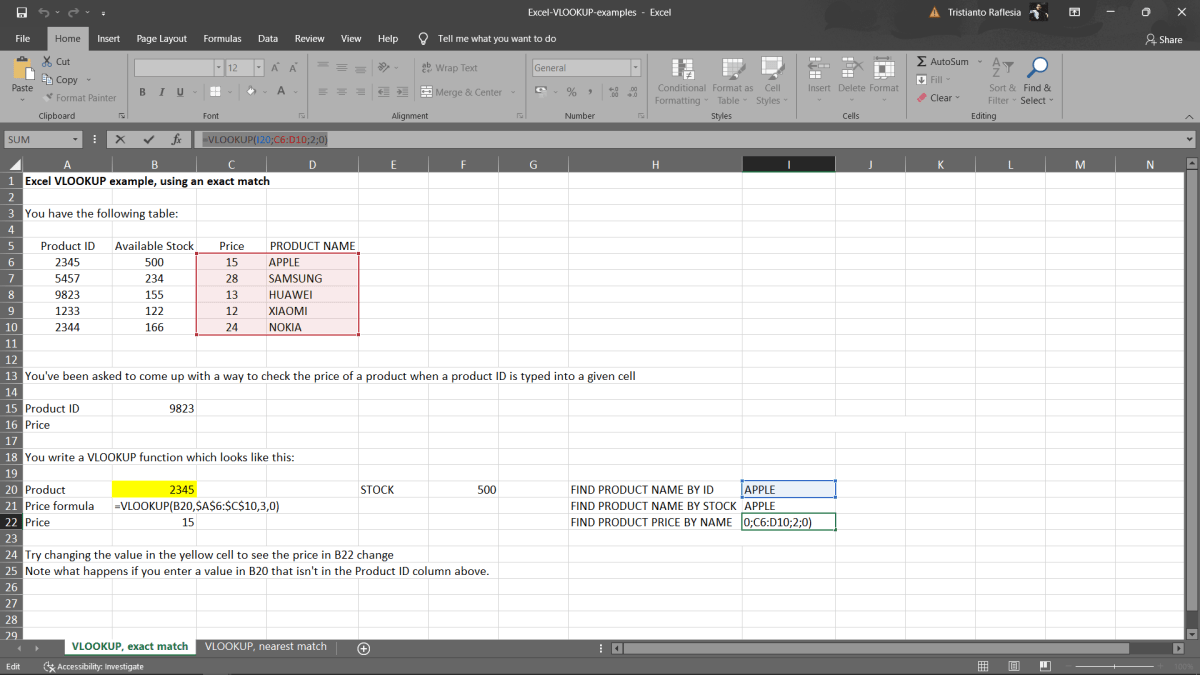Add a new worksheet with the plus button
The height and width of the screenshot is (675, 1200).
(362, 648)
